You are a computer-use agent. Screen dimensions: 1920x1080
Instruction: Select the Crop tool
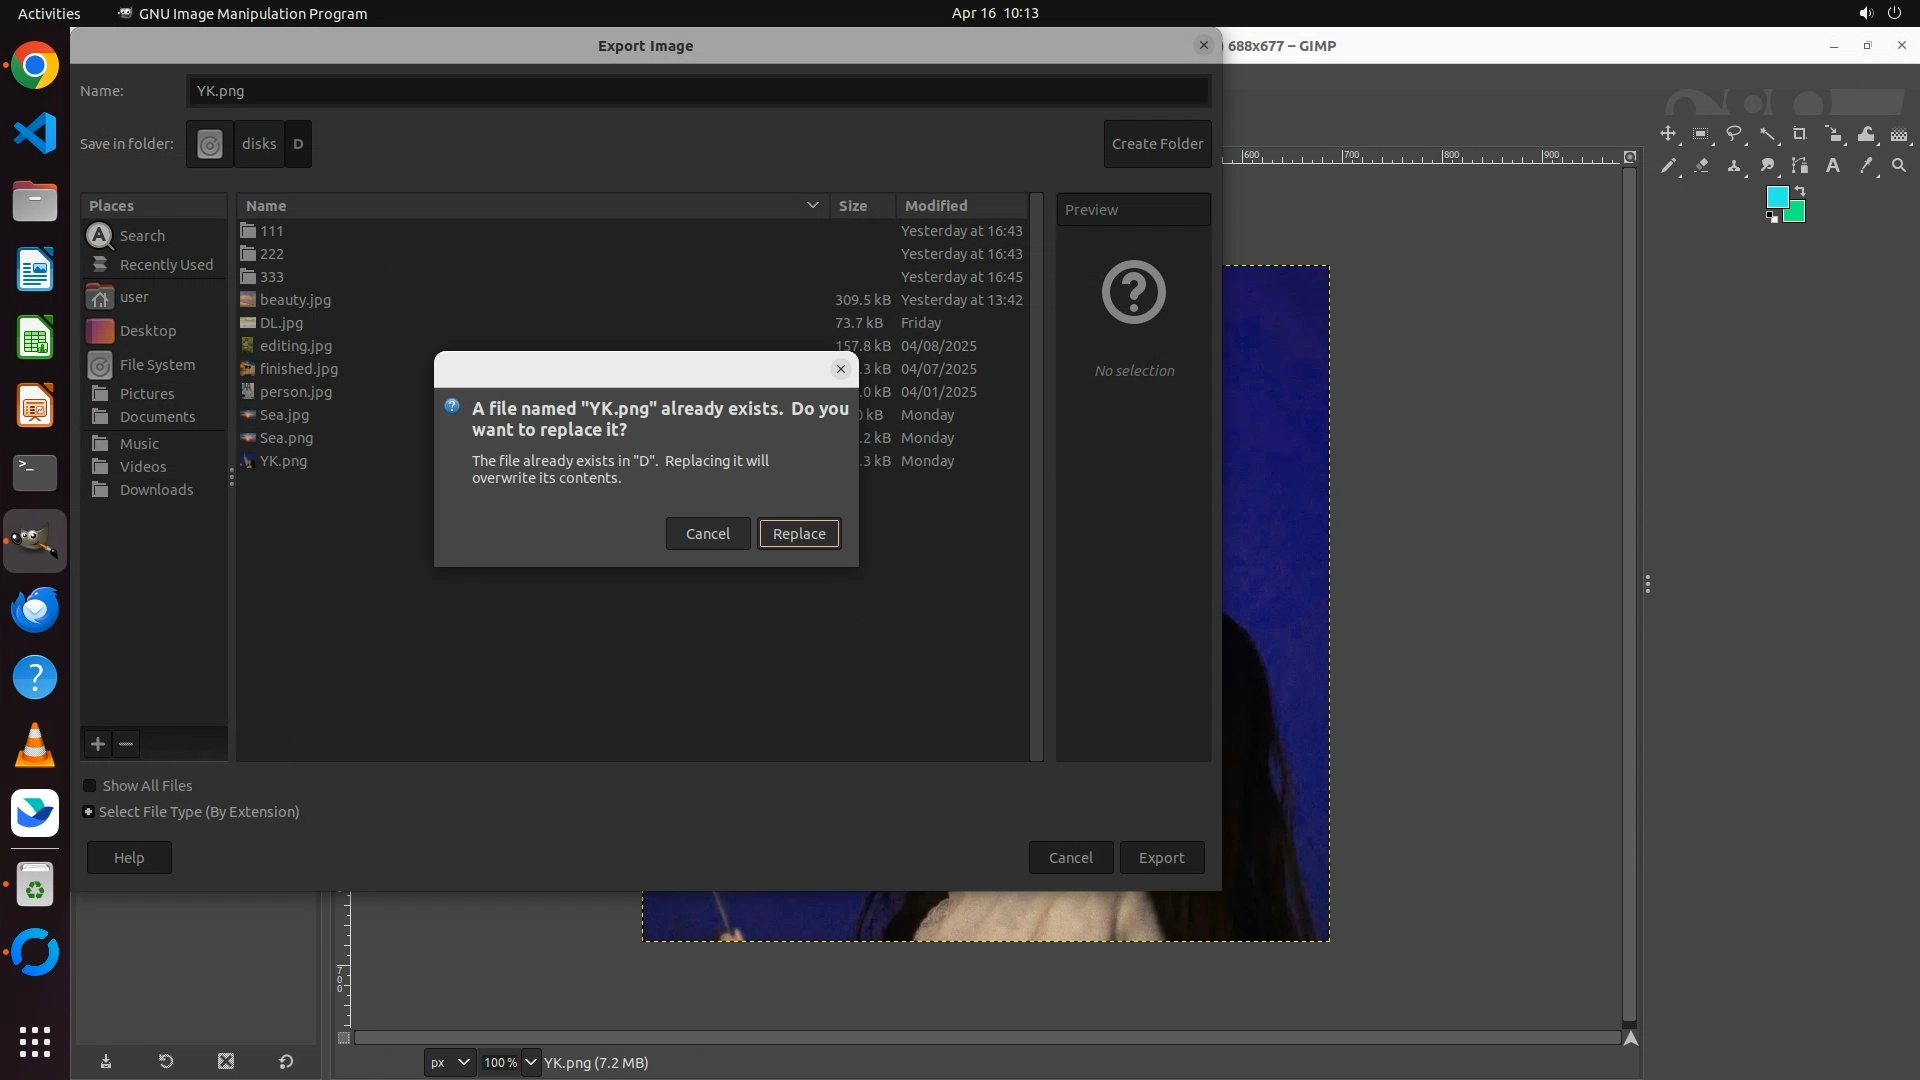1800,134
